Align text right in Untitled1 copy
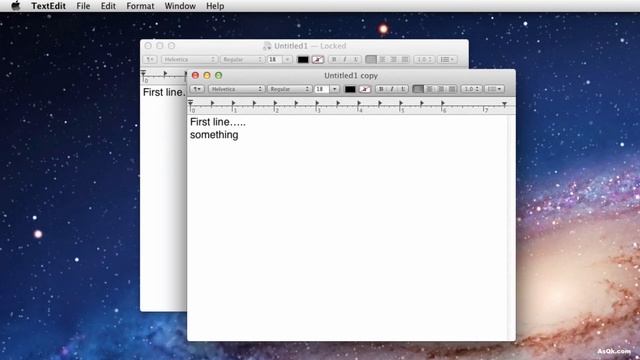The image size is (640, 360). point(440,89)
